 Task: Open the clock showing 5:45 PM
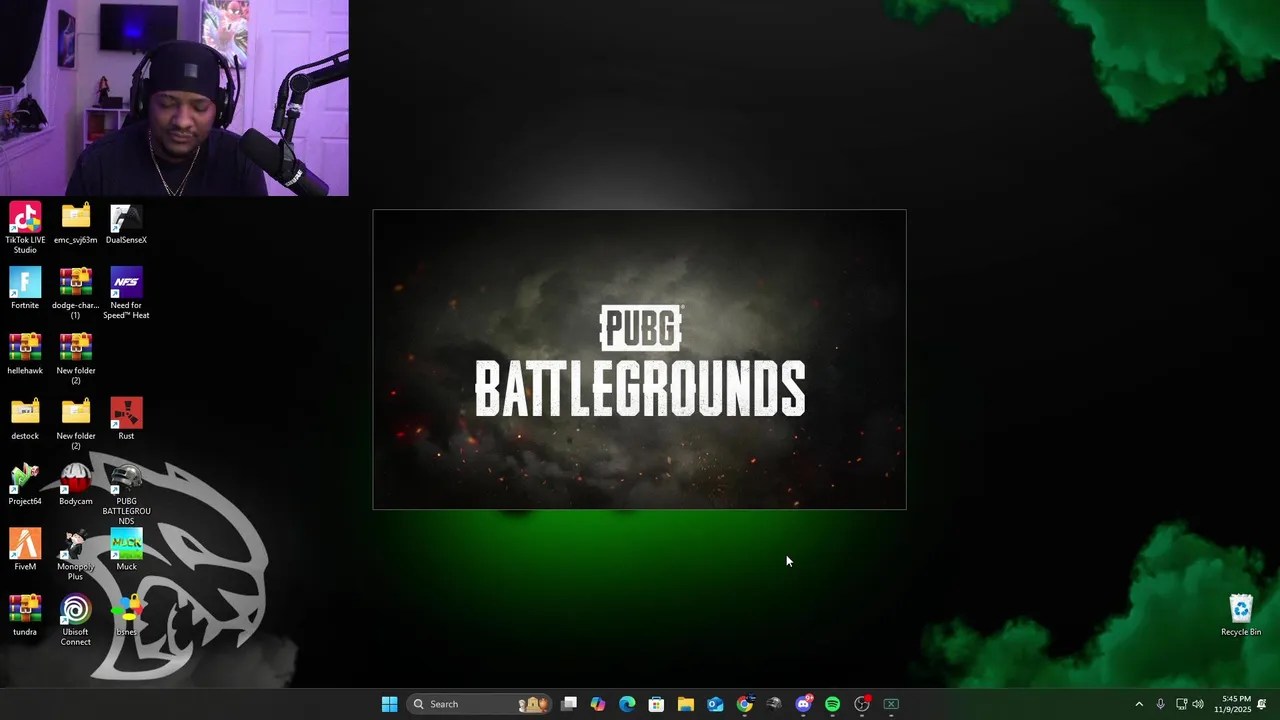(x=1230, y=704)
